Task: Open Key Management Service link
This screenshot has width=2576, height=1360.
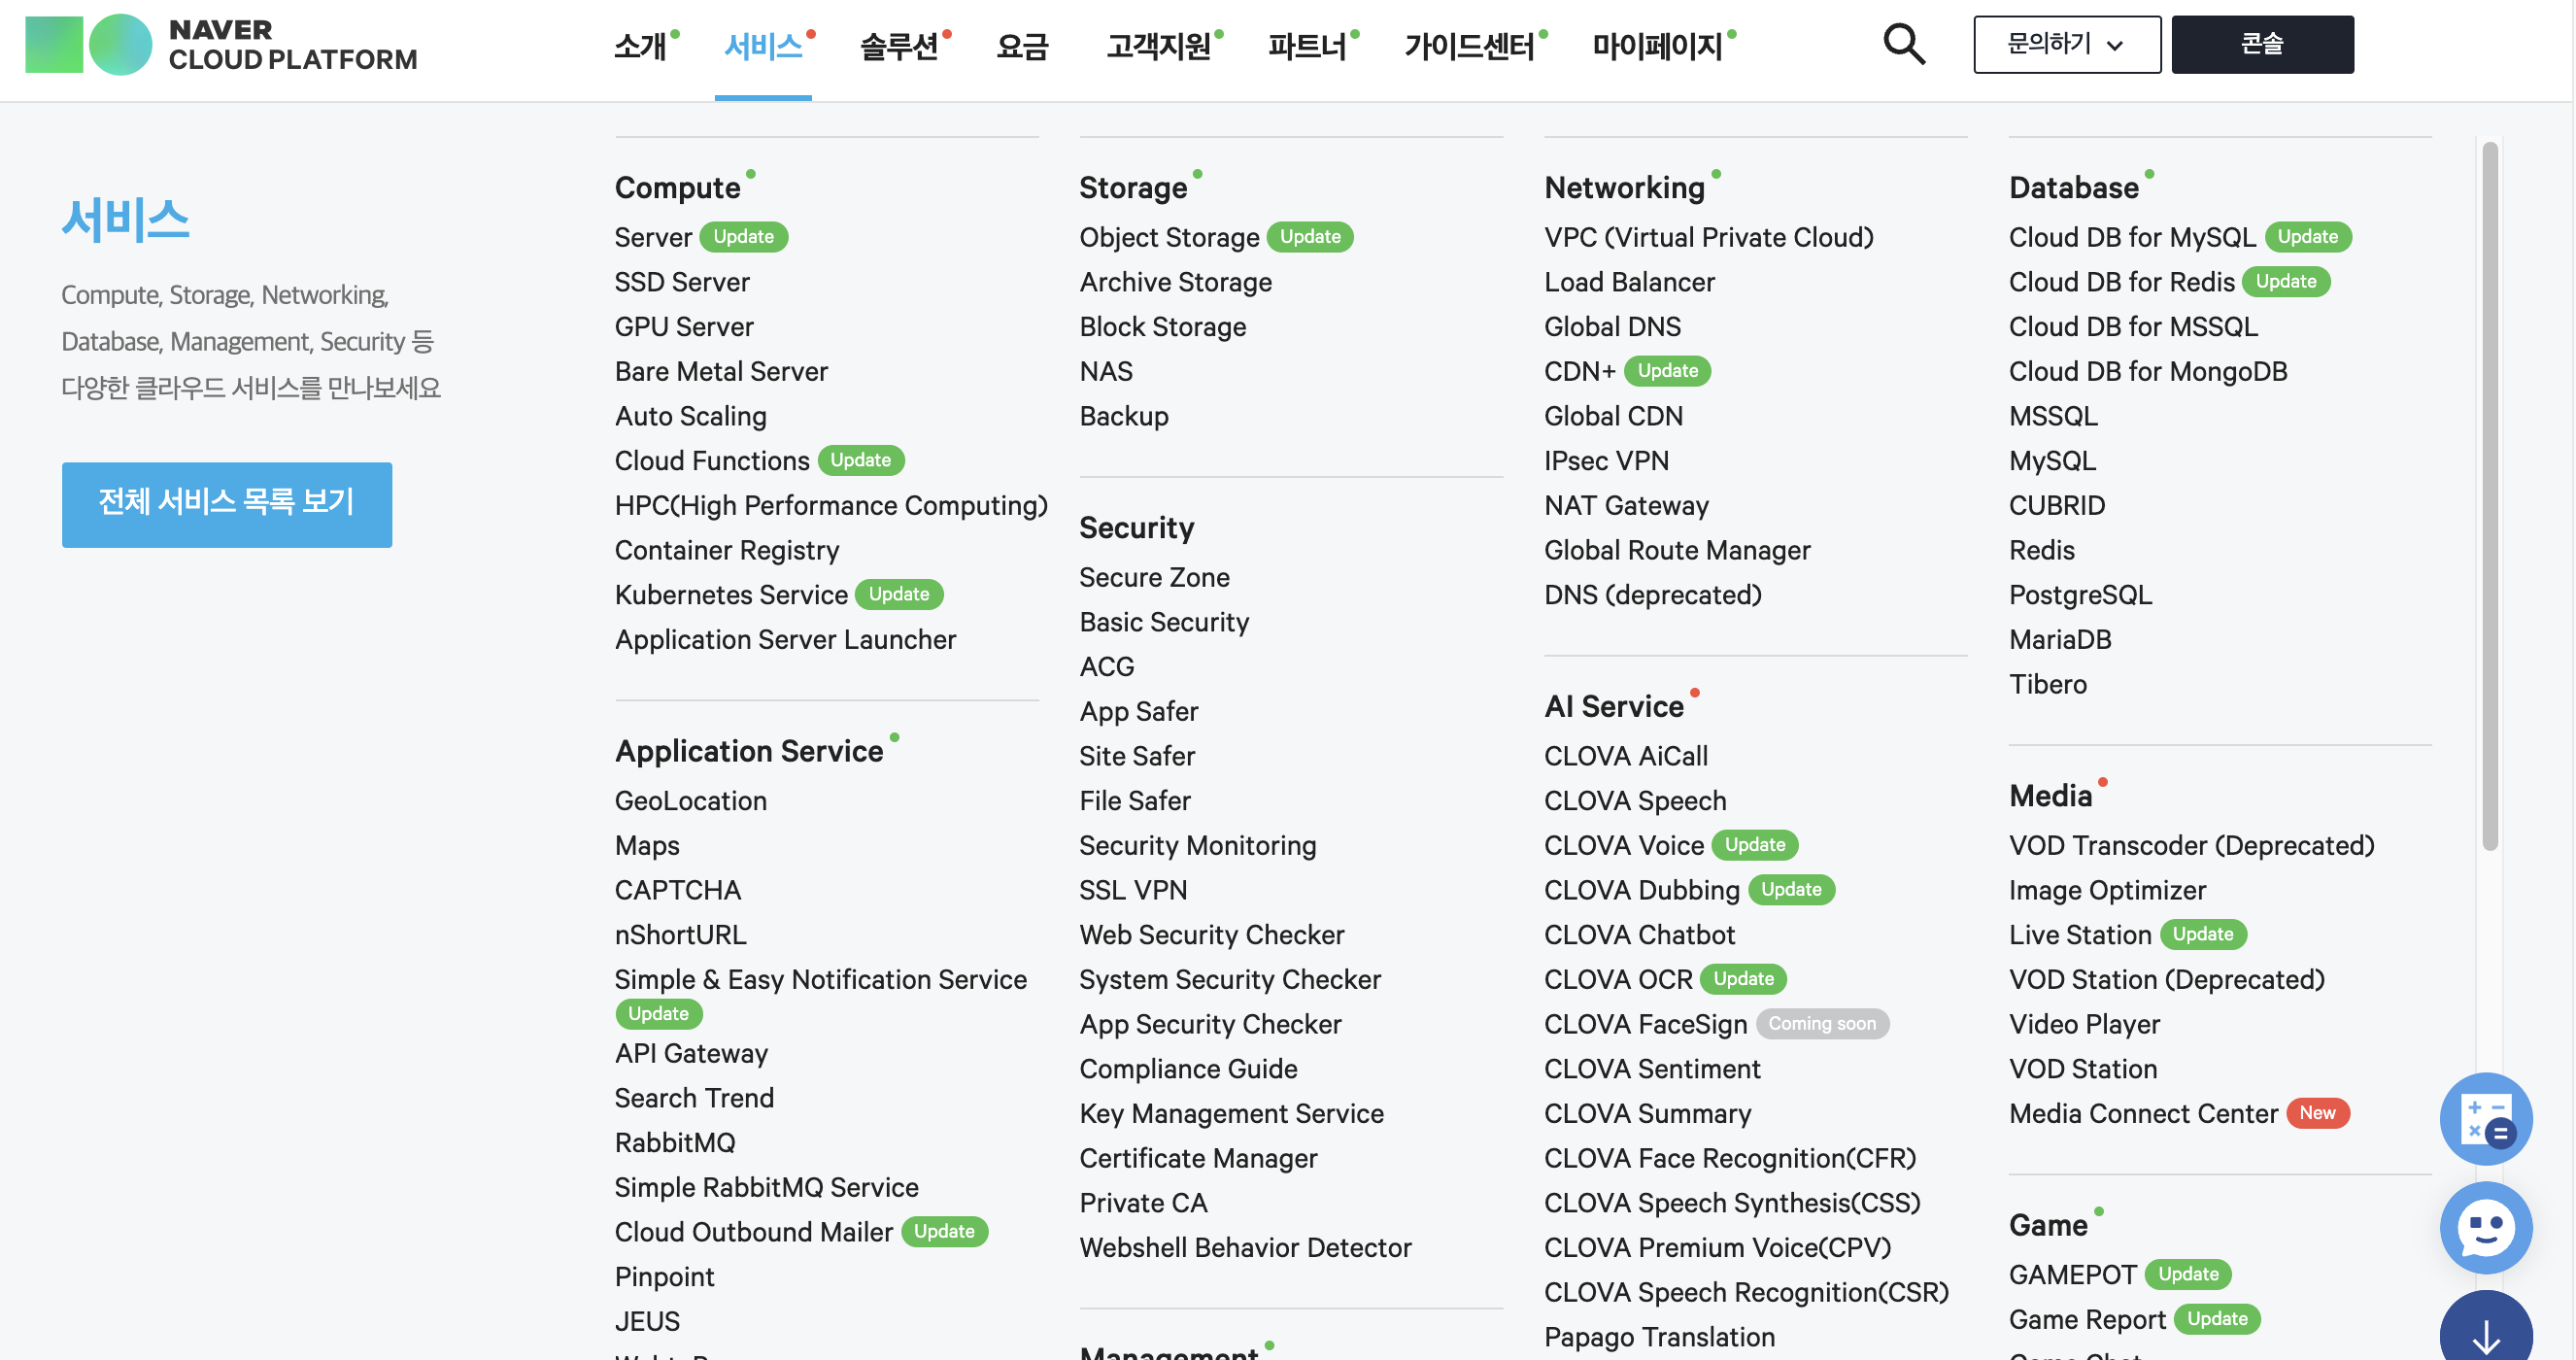Action: (1231, 1114)
